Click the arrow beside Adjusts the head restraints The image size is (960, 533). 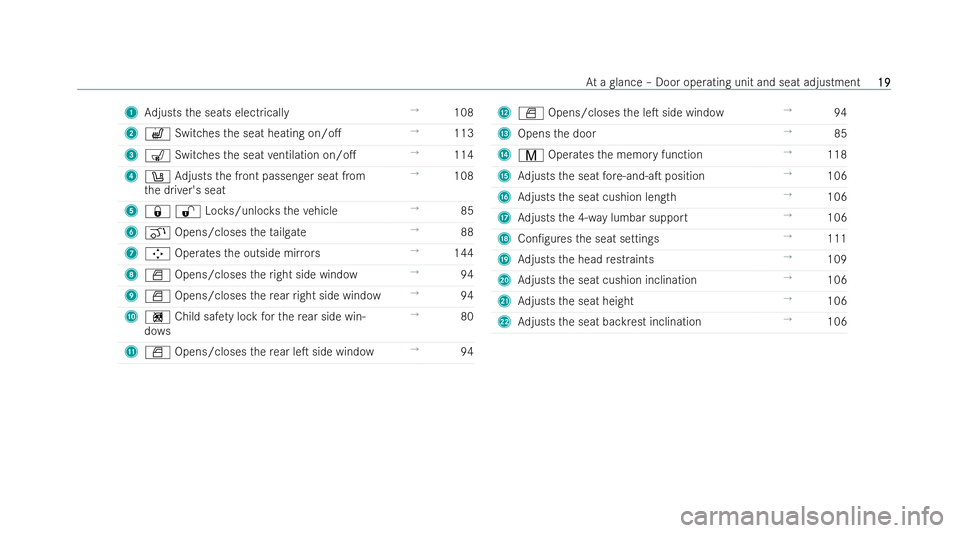tap(788, 258)
